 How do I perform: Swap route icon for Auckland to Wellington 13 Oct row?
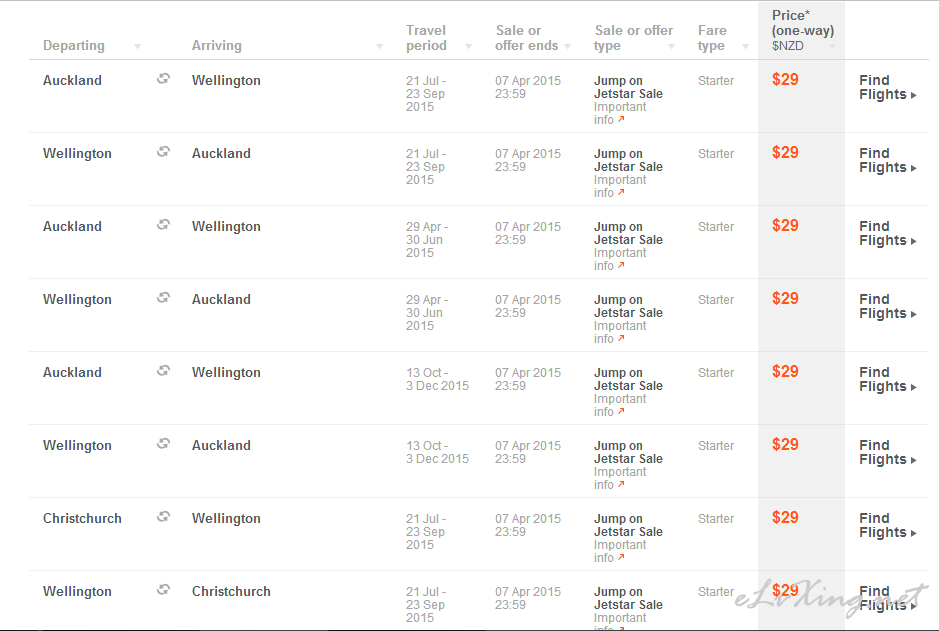point(163,371)
